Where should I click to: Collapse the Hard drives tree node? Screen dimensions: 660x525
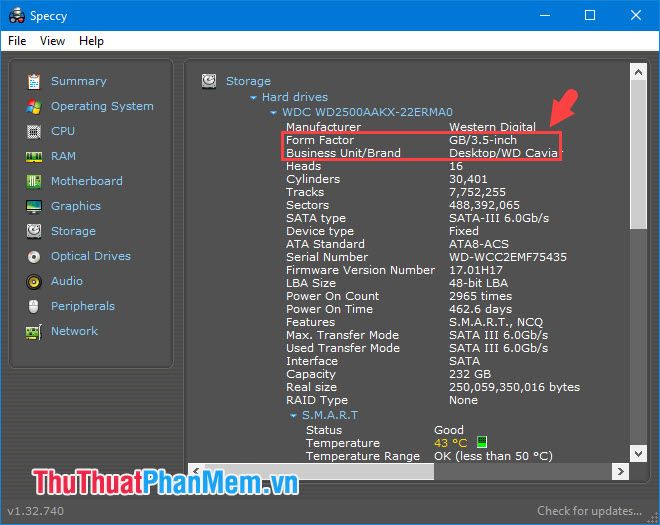pyautogui.click(x=253, y=98)
